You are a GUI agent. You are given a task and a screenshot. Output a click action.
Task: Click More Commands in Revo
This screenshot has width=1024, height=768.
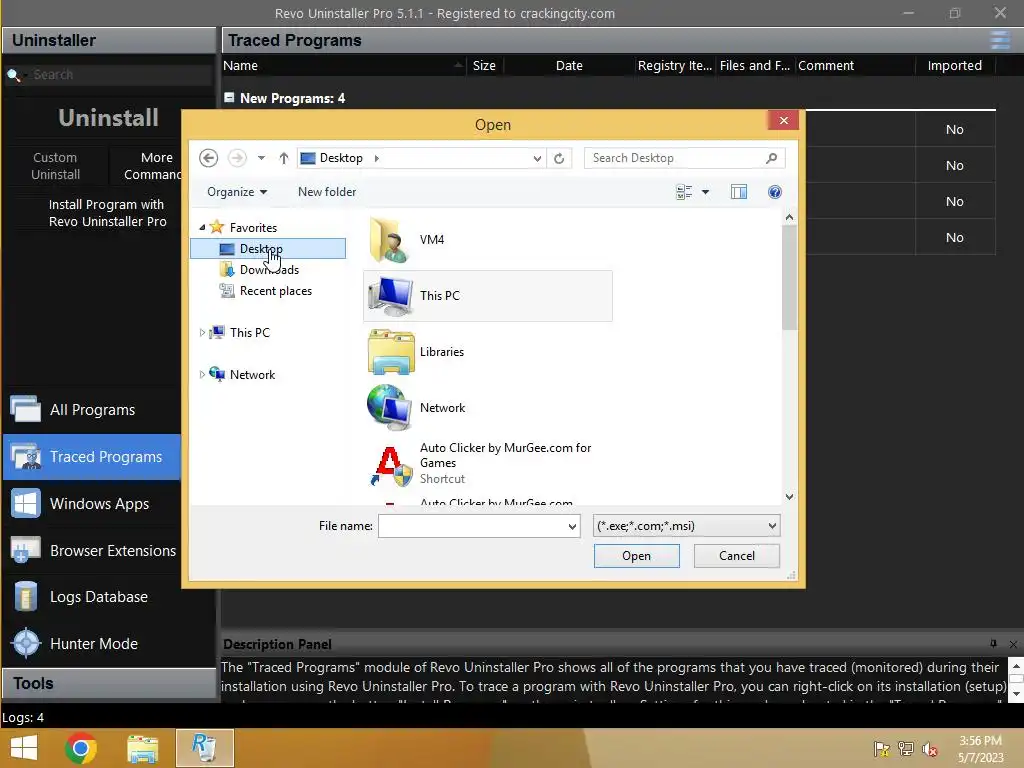coord(152,166)
